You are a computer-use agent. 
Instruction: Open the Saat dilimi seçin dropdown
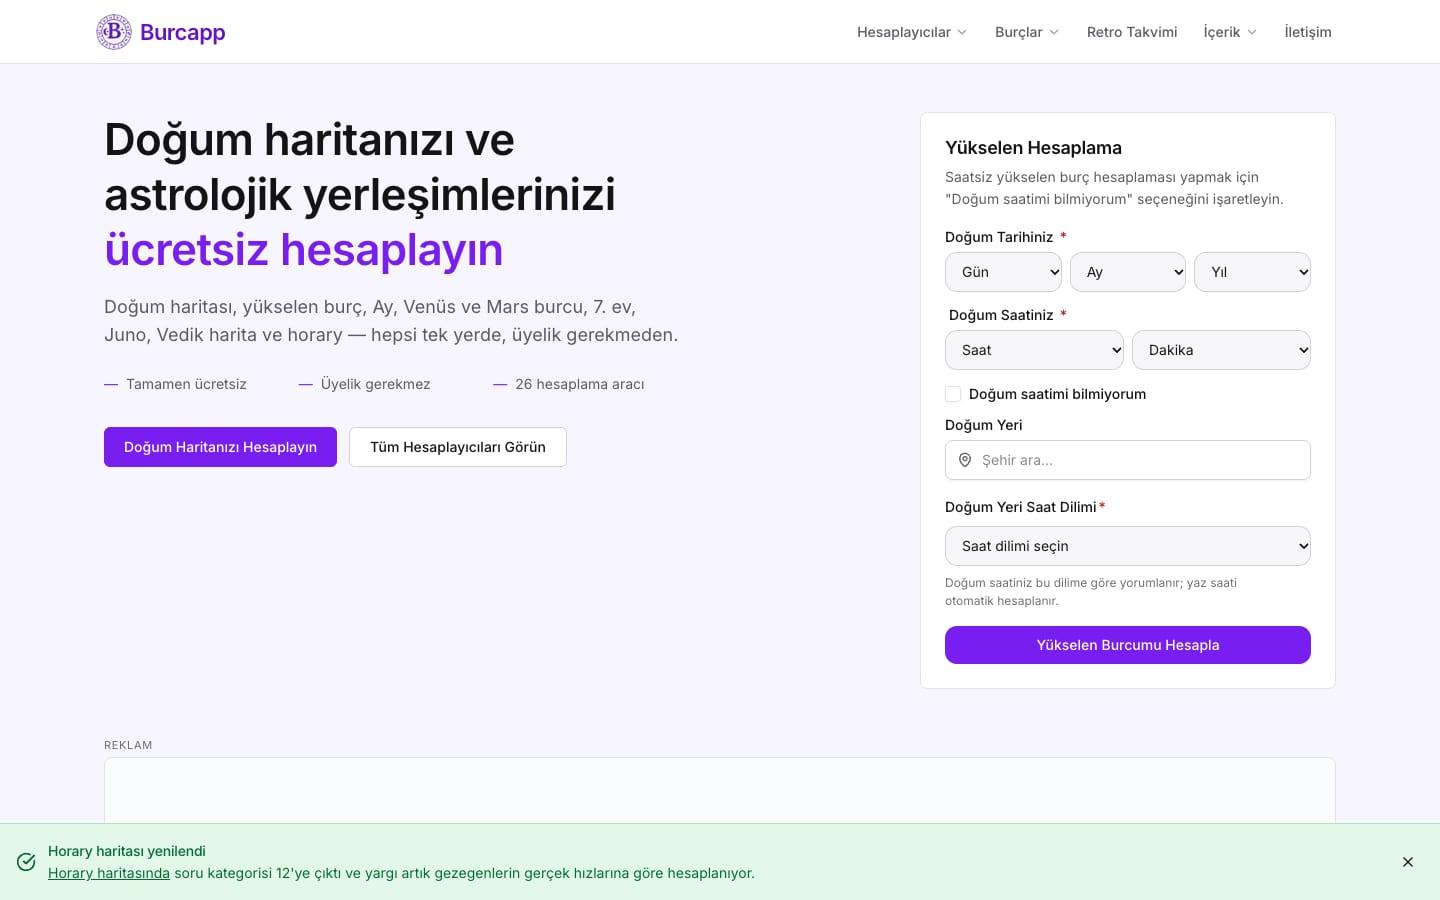[1128, 546]
